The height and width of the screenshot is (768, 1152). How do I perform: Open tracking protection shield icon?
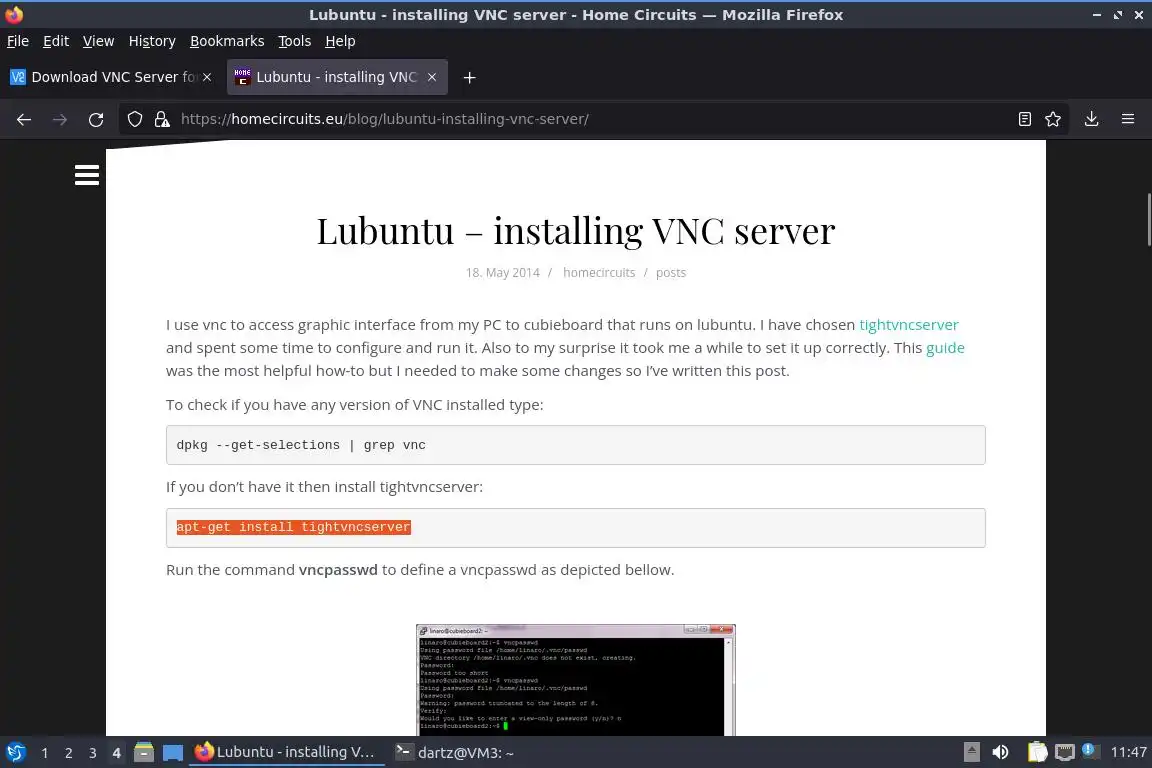134,119
